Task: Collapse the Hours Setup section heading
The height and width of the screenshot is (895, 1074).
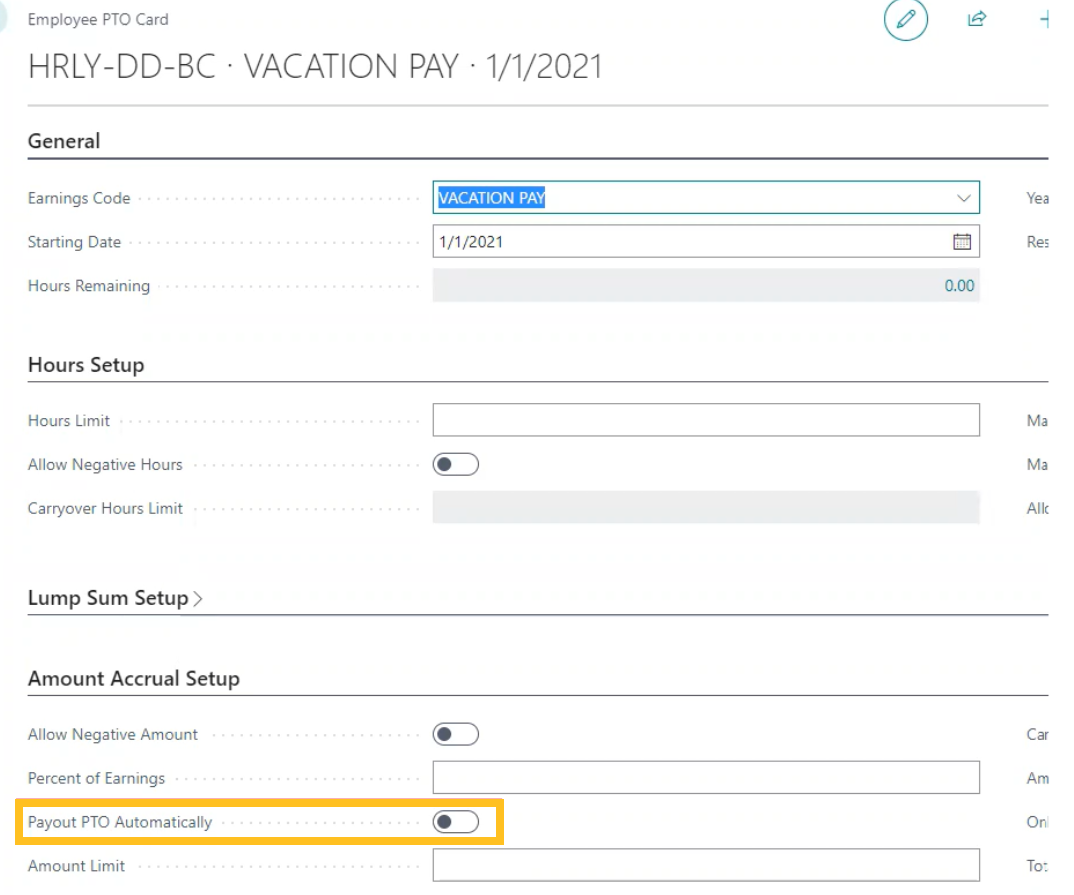Action: pyautogui.click(x=86, y=365)
